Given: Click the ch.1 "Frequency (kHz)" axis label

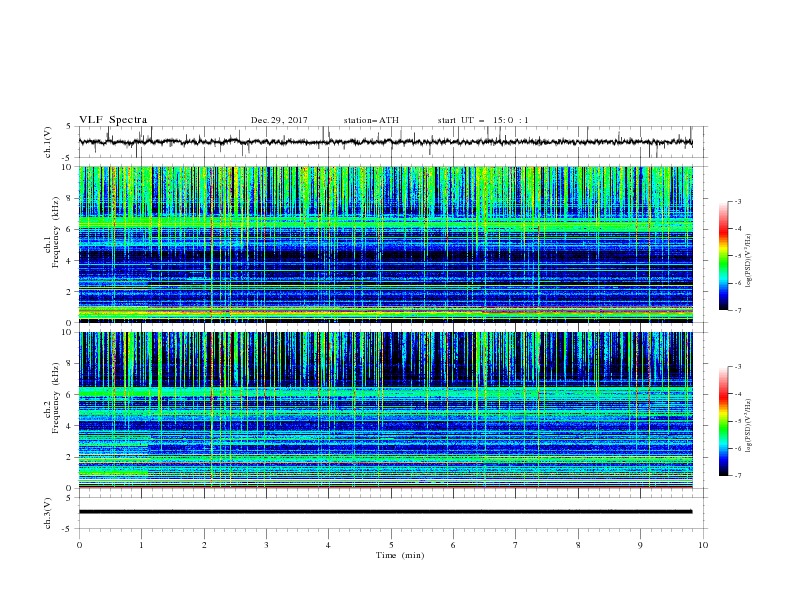Looking at the screenshot, I should point(56,233).
